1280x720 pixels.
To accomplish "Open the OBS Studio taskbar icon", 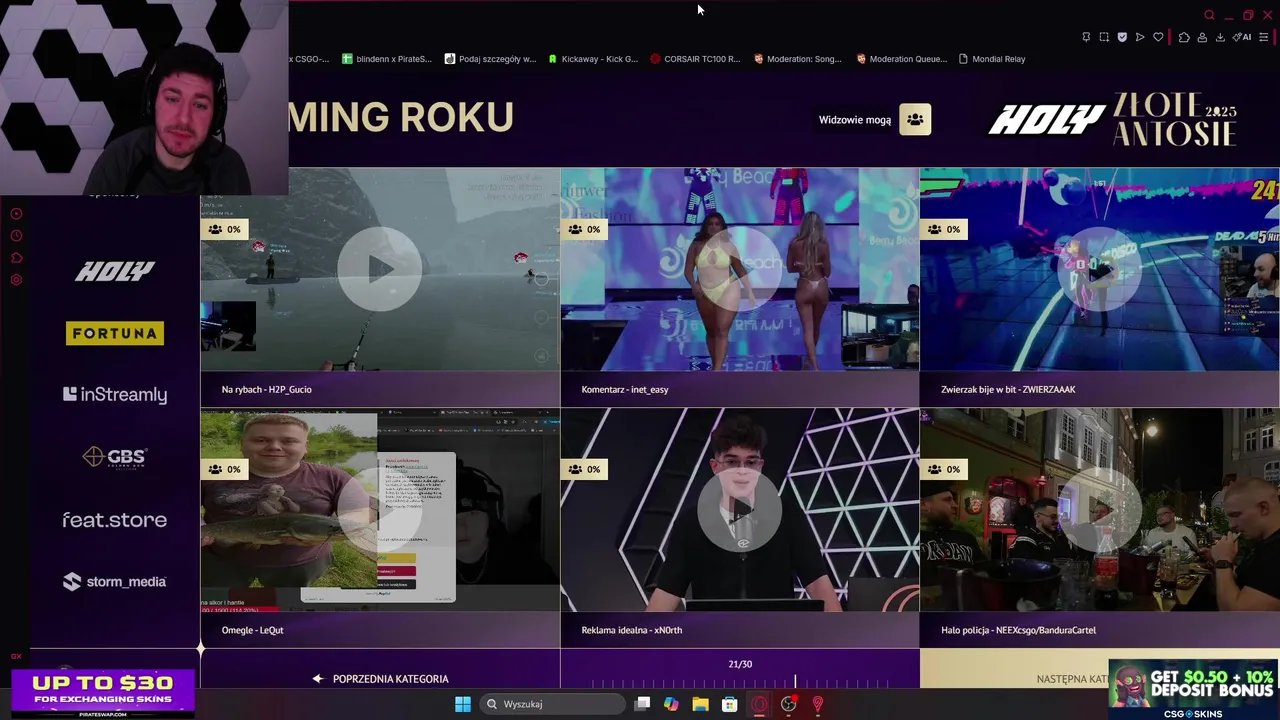I will [789, 704].
